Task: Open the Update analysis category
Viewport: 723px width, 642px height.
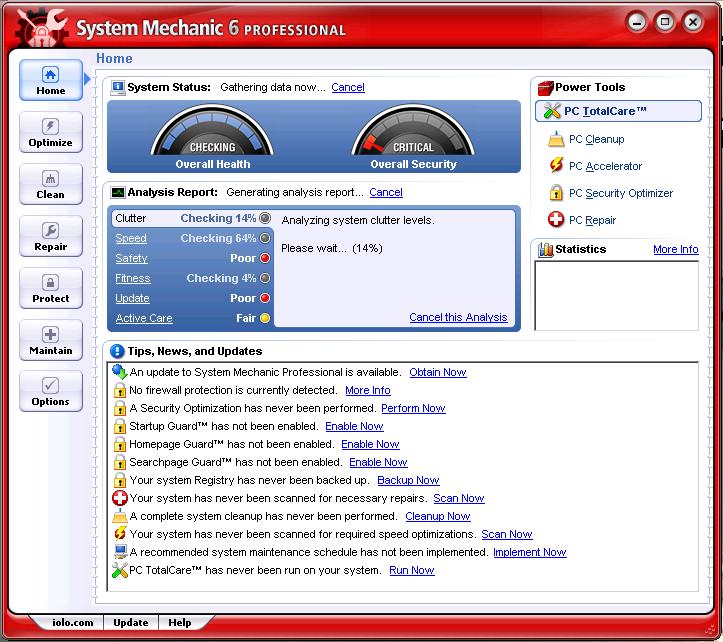Action: click(x=132, y=298)
